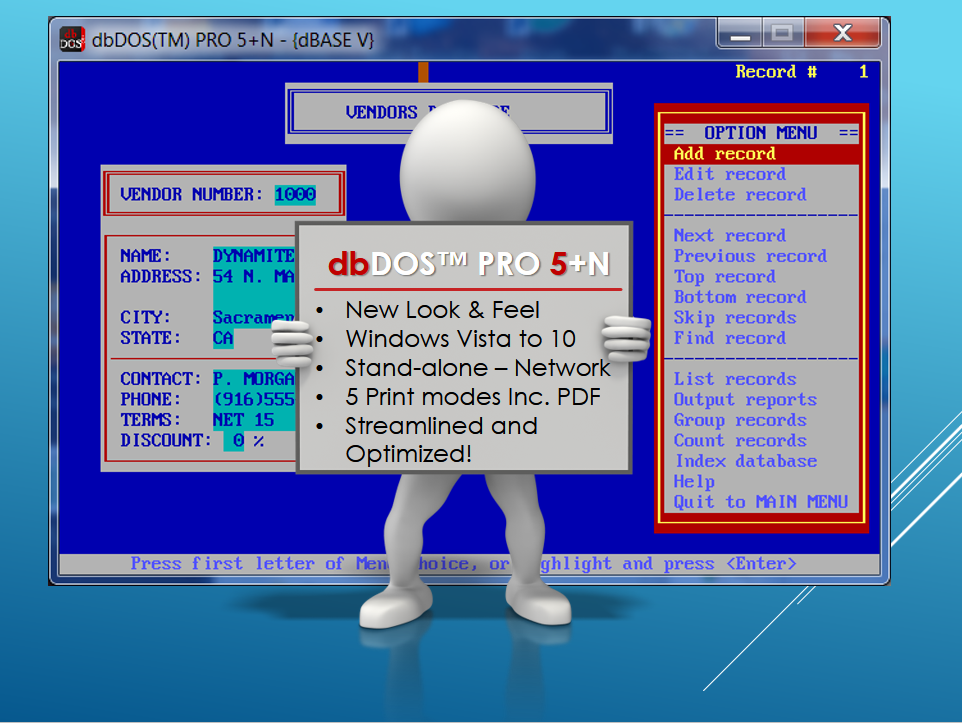
Task: Select Count records option
Action: tap(740, 441)
